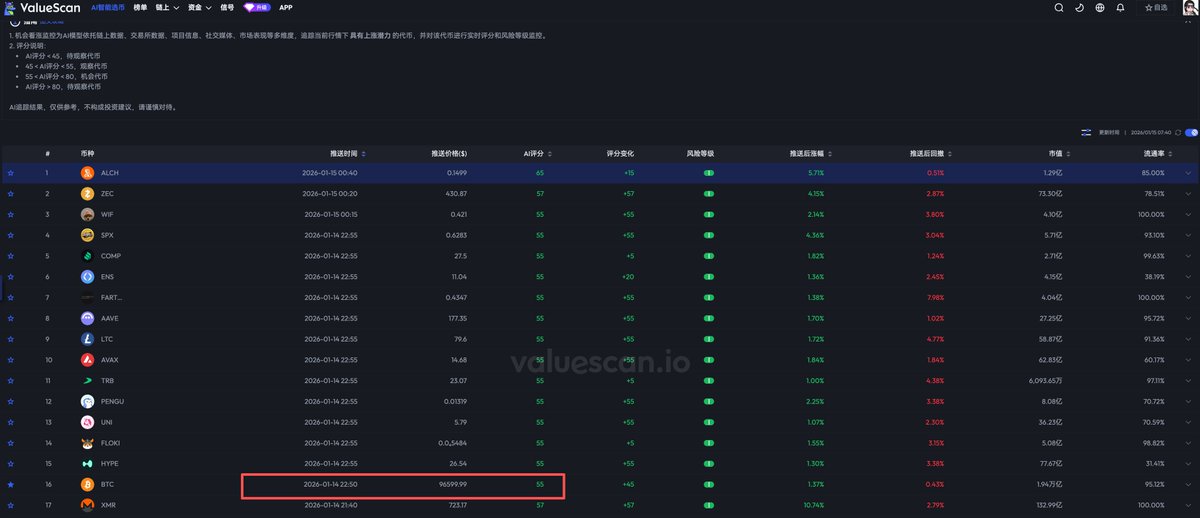Sort by 推送时间 column header
The height and width of the screenshot is (518, 1200).
[x=347, y=153]
